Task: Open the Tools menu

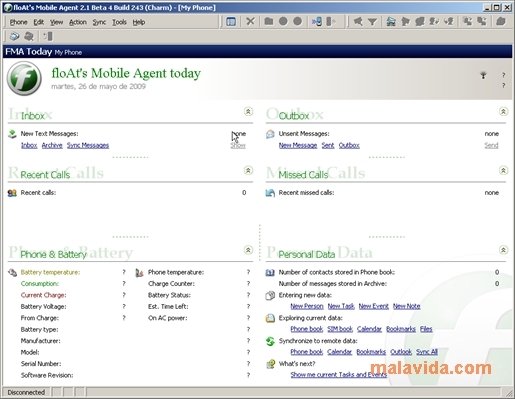Action: point(119,22)
